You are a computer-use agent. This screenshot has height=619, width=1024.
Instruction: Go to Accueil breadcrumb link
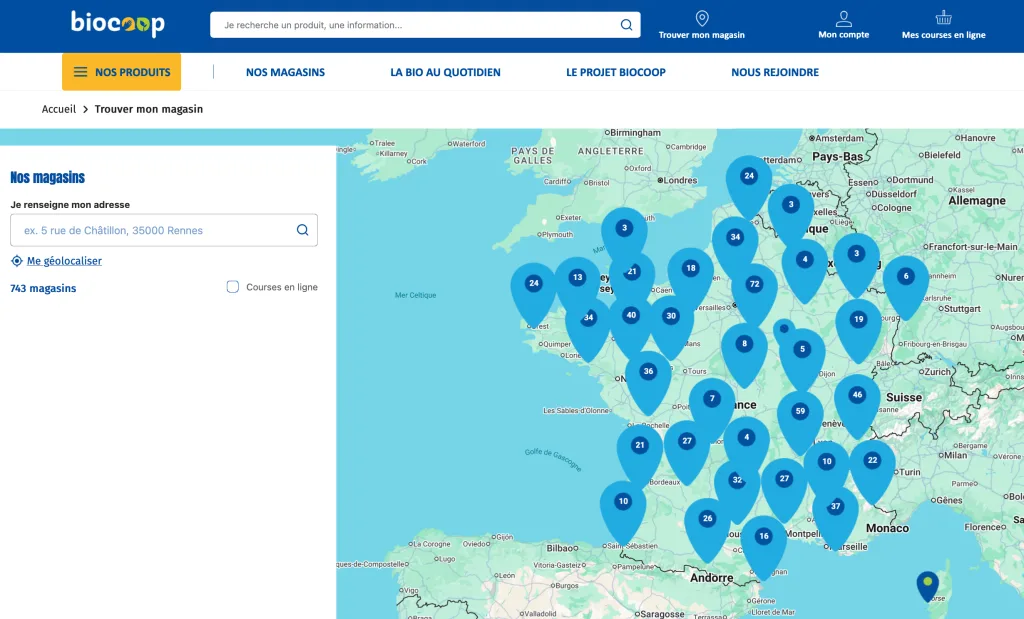point(59,109)
